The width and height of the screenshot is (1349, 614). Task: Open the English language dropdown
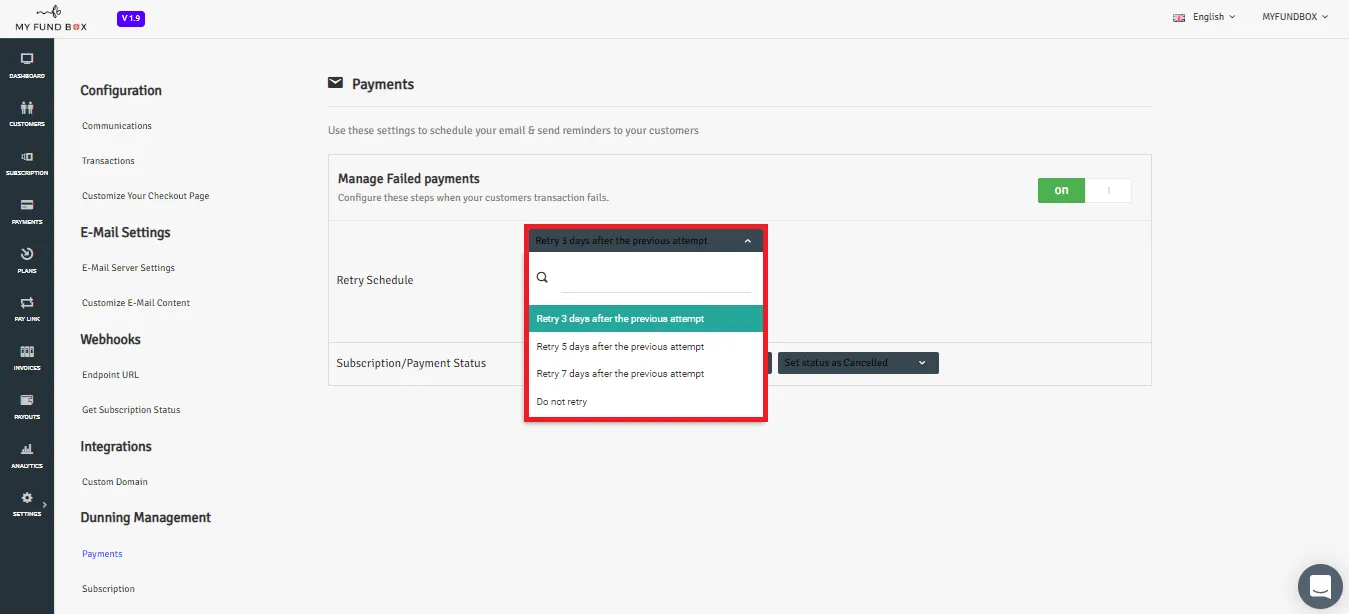(1213, 17)
